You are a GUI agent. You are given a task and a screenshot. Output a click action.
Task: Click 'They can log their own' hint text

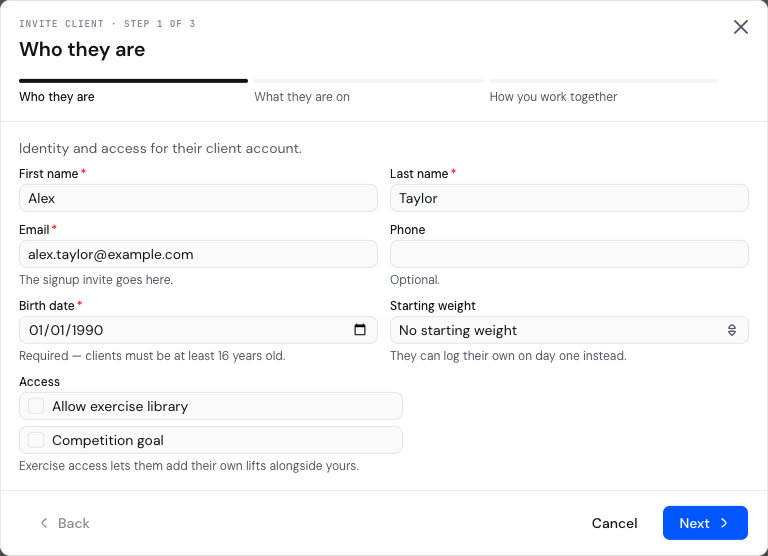(508, 356)
